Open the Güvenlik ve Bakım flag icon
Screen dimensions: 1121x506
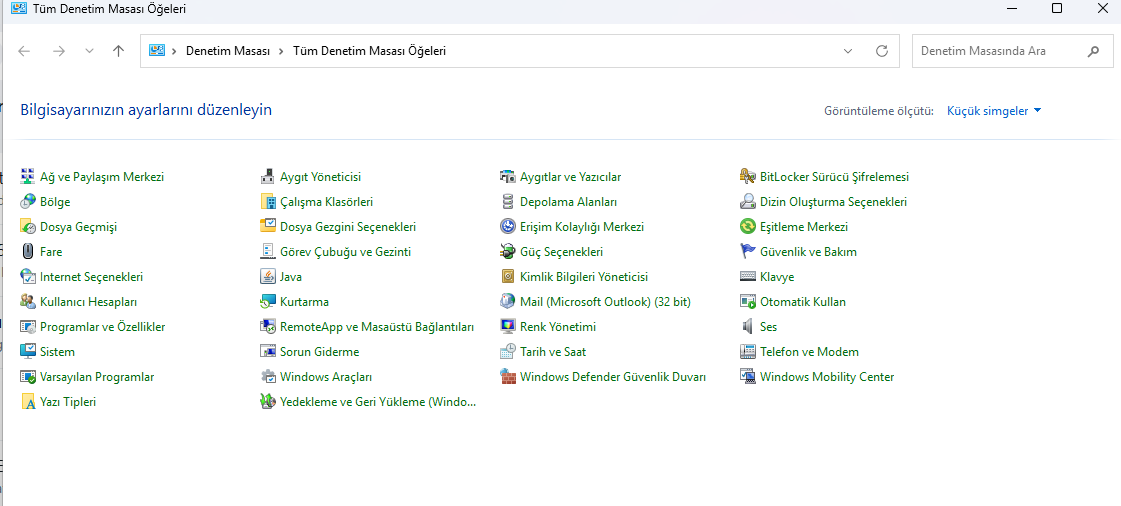pyautogui.click(x=748, y=252)
